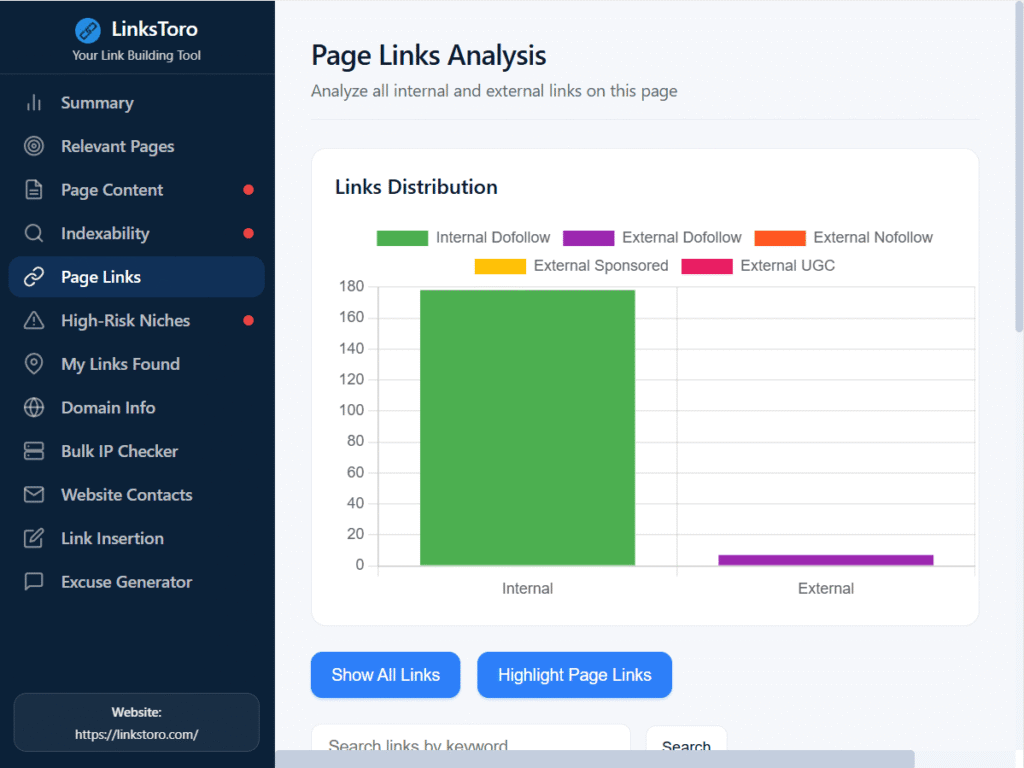
Task: Toggle the External UGC pink legend swatch
Action: point(707,266)
